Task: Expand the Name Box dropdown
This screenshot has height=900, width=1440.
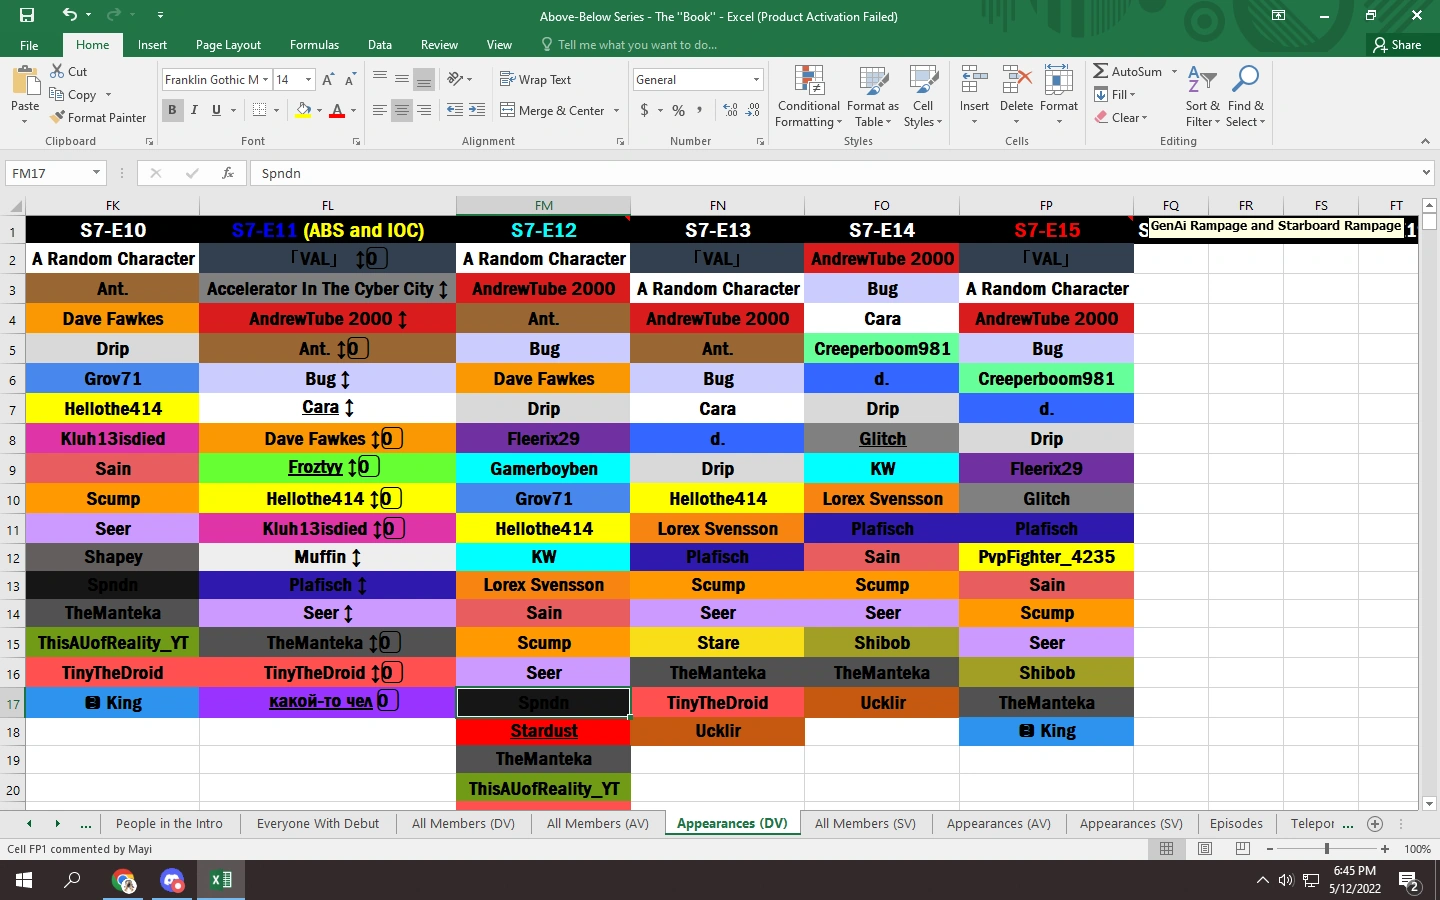Action: (96, 173)
